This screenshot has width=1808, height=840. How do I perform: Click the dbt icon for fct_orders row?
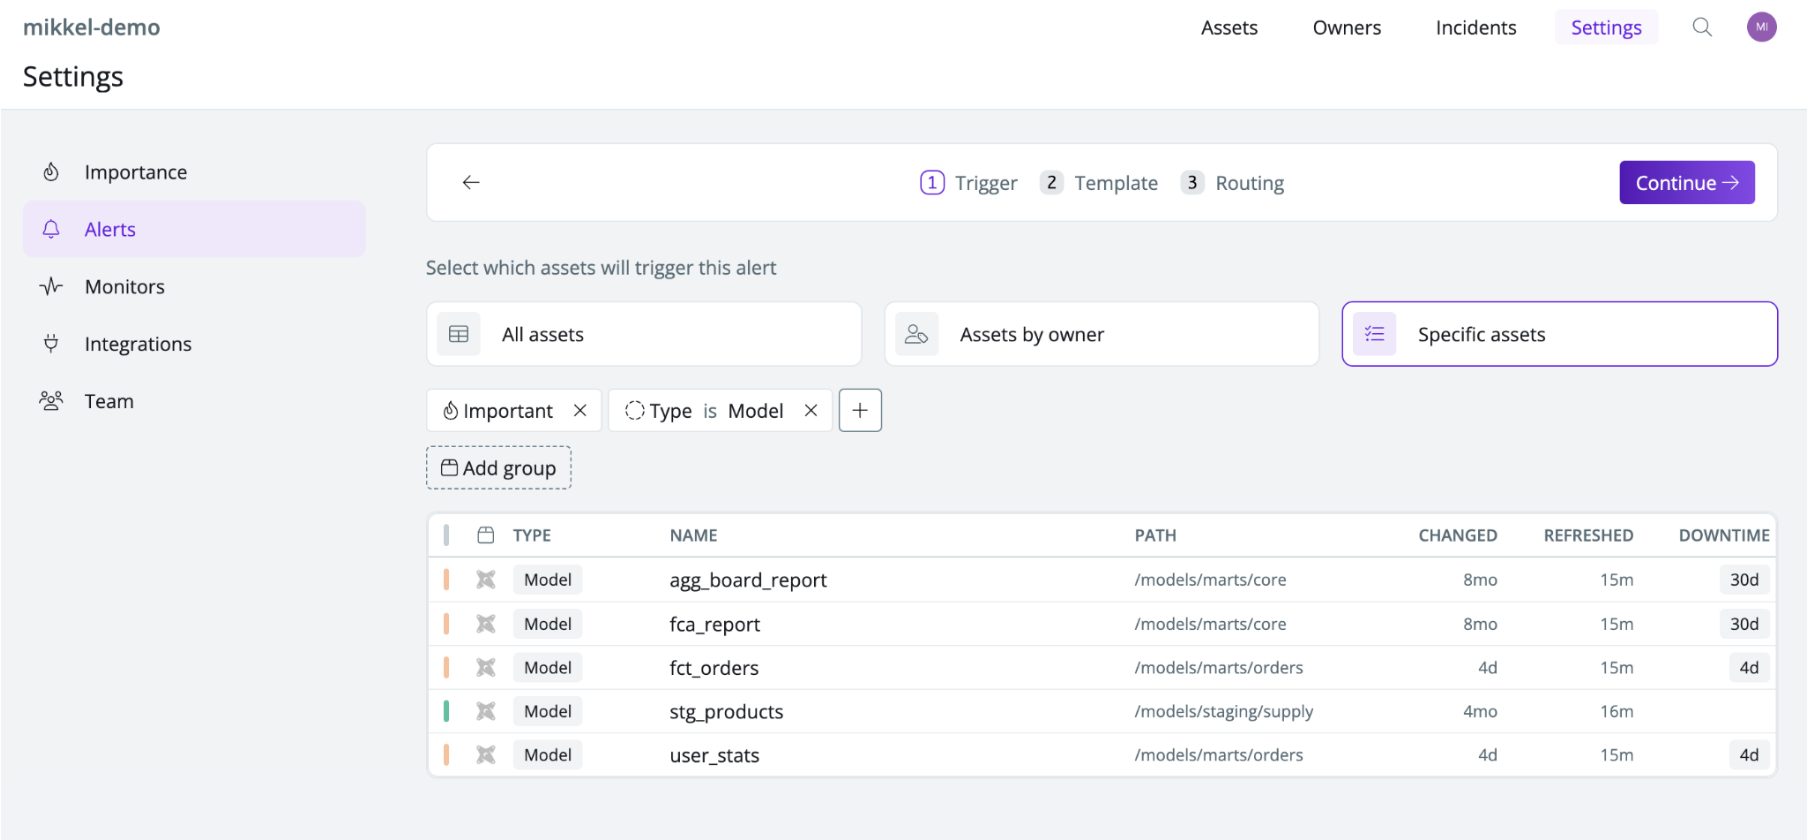pos(486,667)
